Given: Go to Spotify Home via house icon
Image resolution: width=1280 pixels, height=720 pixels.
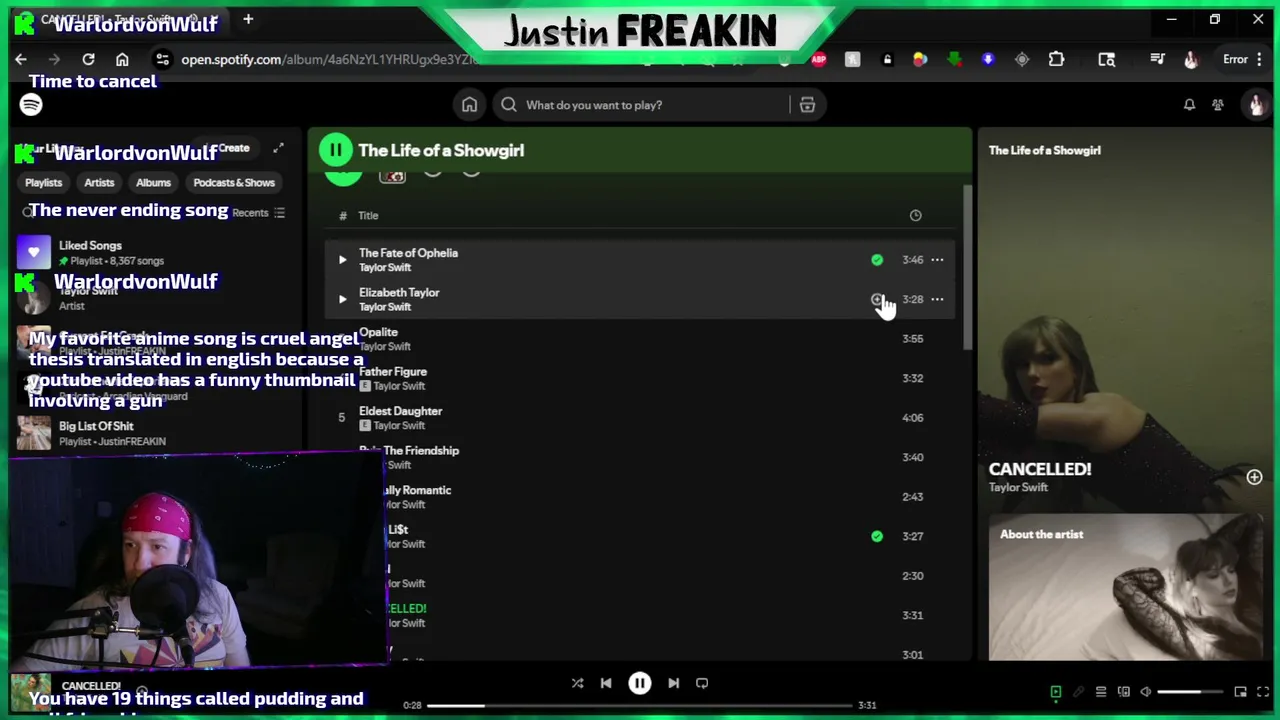Looking at the screenshot, I should click(469, 105).
